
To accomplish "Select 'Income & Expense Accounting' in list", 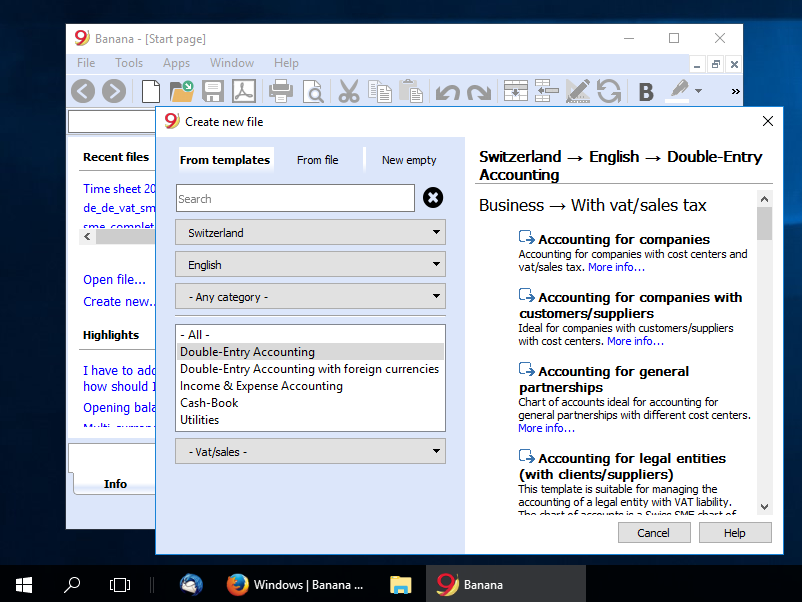I will (310, 386).
